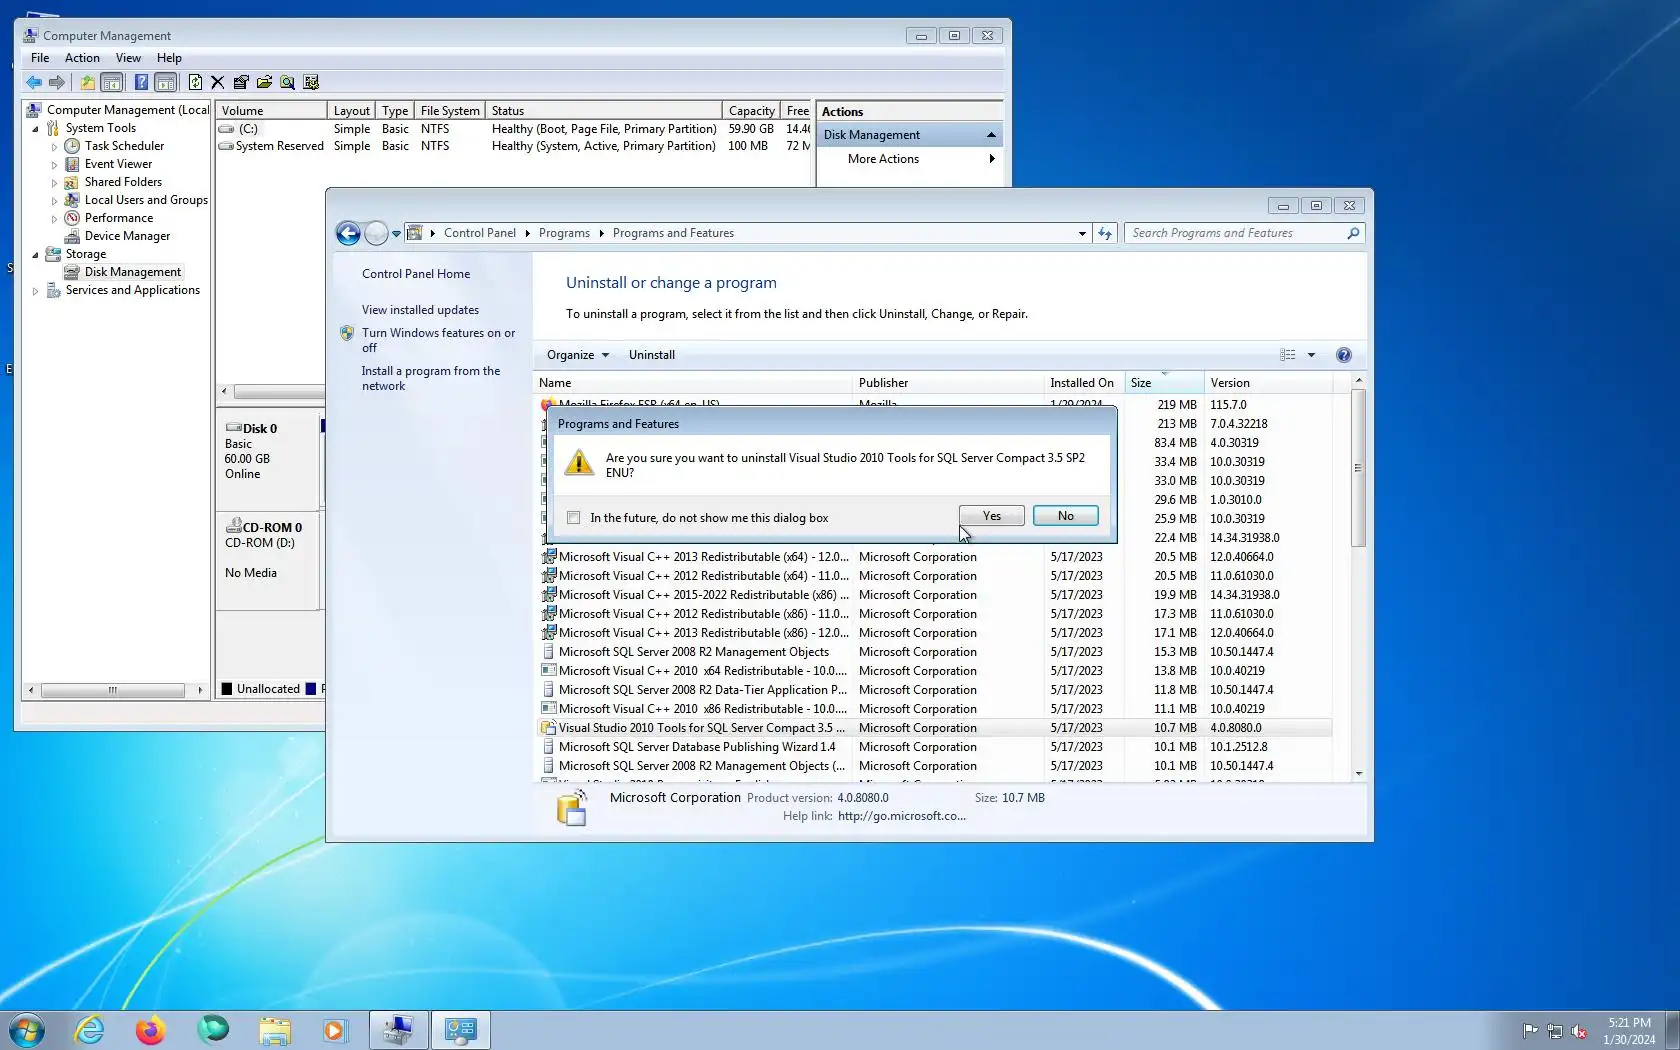Image resolution: width=1680 pixels, height=1050 pixels.
Task: Click the Uninstall toolbar button
Action: coord(652,355)
